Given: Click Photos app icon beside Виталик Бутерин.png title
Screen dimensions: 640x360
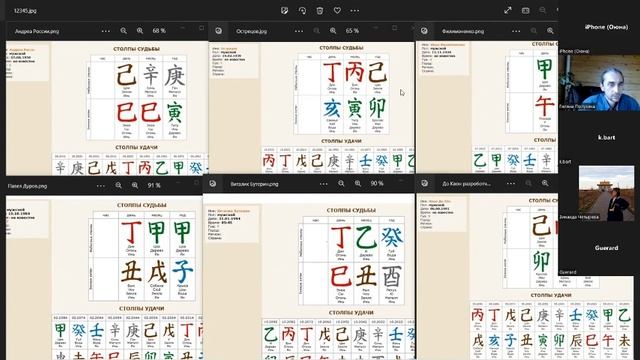Looking at the screenshot, I should click(x=213, y=184).
